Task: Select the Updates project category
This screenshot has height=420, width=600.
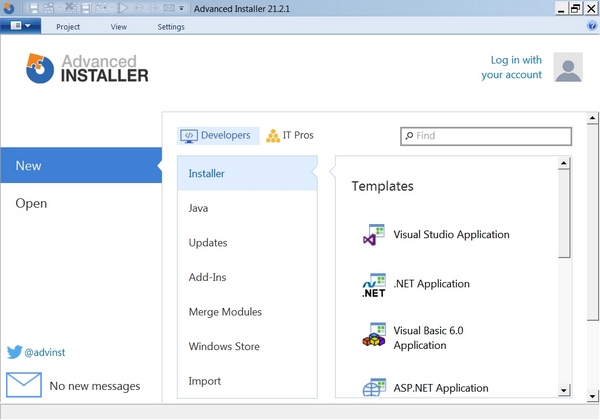Action: click(247, 243)
